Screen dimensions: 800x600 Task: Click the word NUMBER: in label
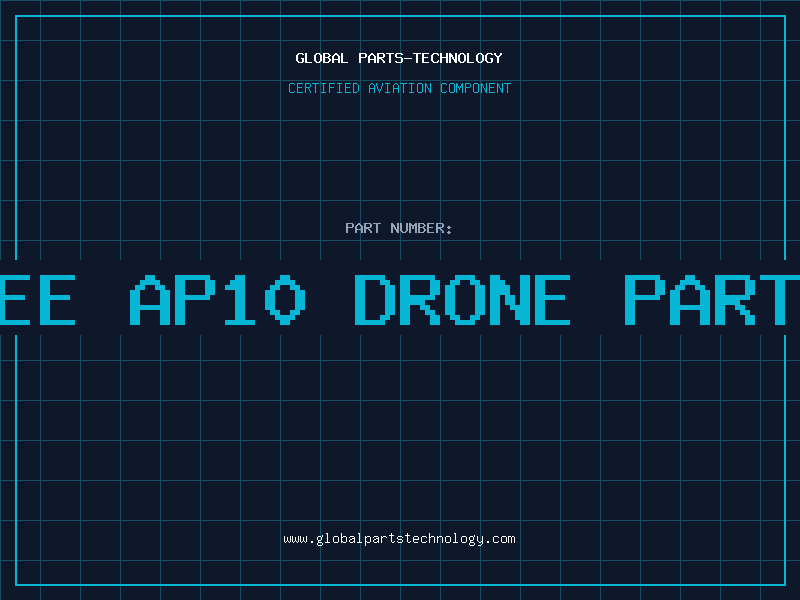[421, 228]
